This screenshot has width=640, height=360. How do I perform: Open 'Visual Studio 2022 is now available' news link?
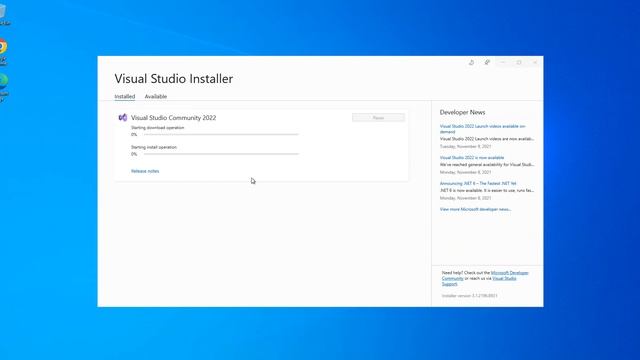tap(472, 158)
